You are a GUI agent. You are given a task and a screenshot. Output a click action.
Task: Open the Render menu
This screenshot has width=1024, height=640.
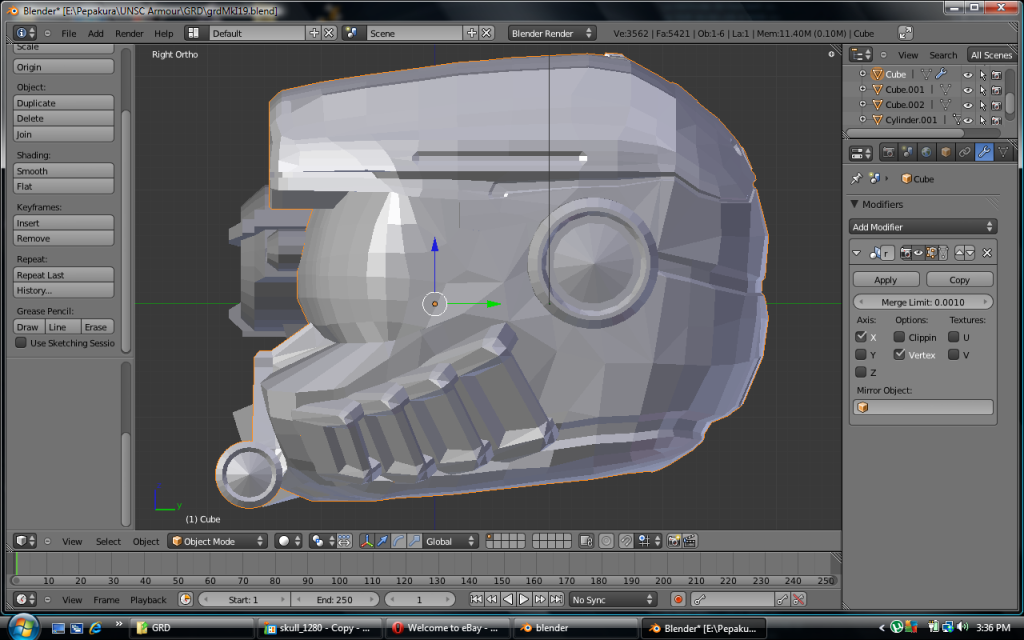click(x=129, y=33)
